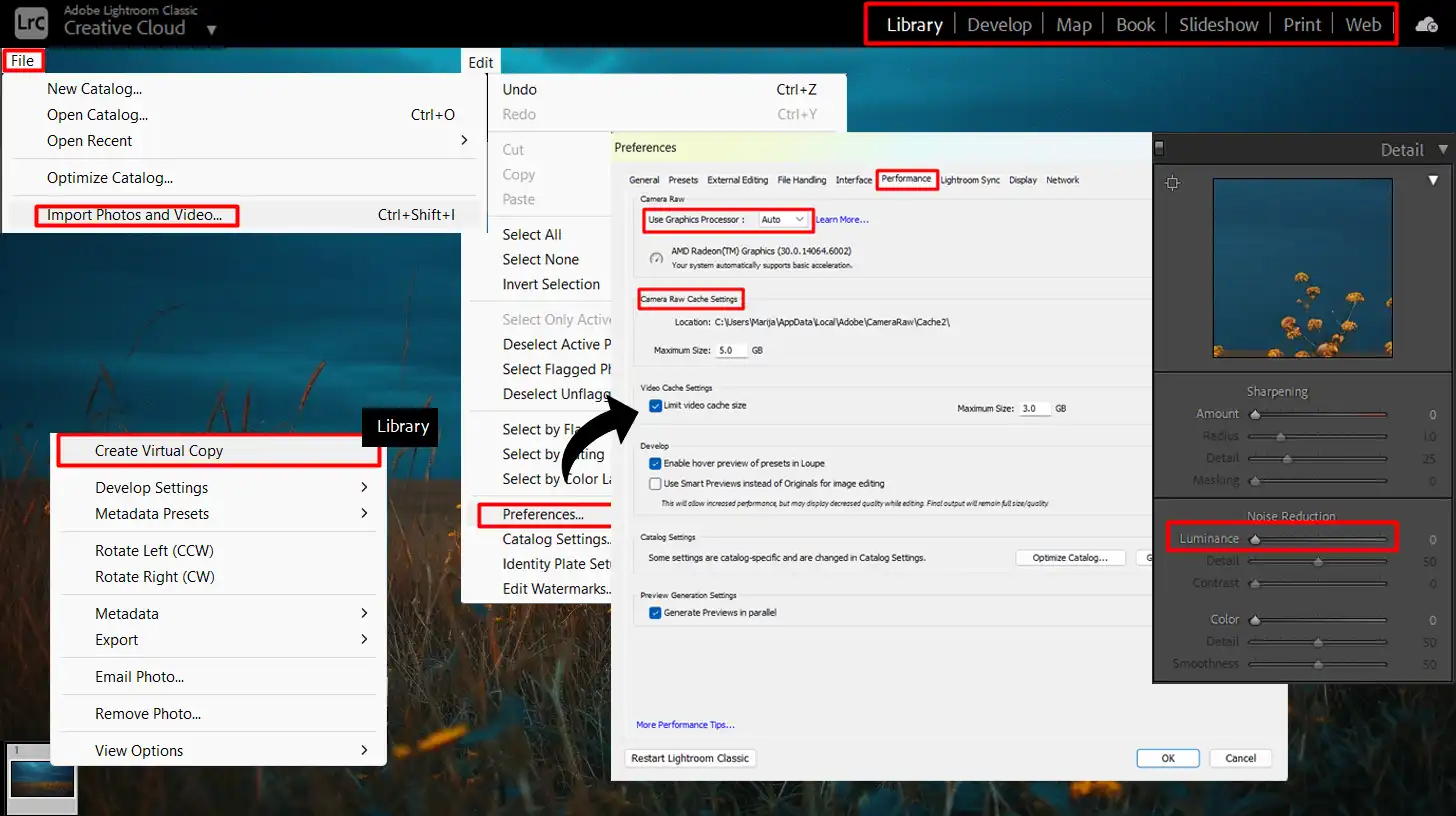Switch to the File Handling preferences tab

(802, 180)
